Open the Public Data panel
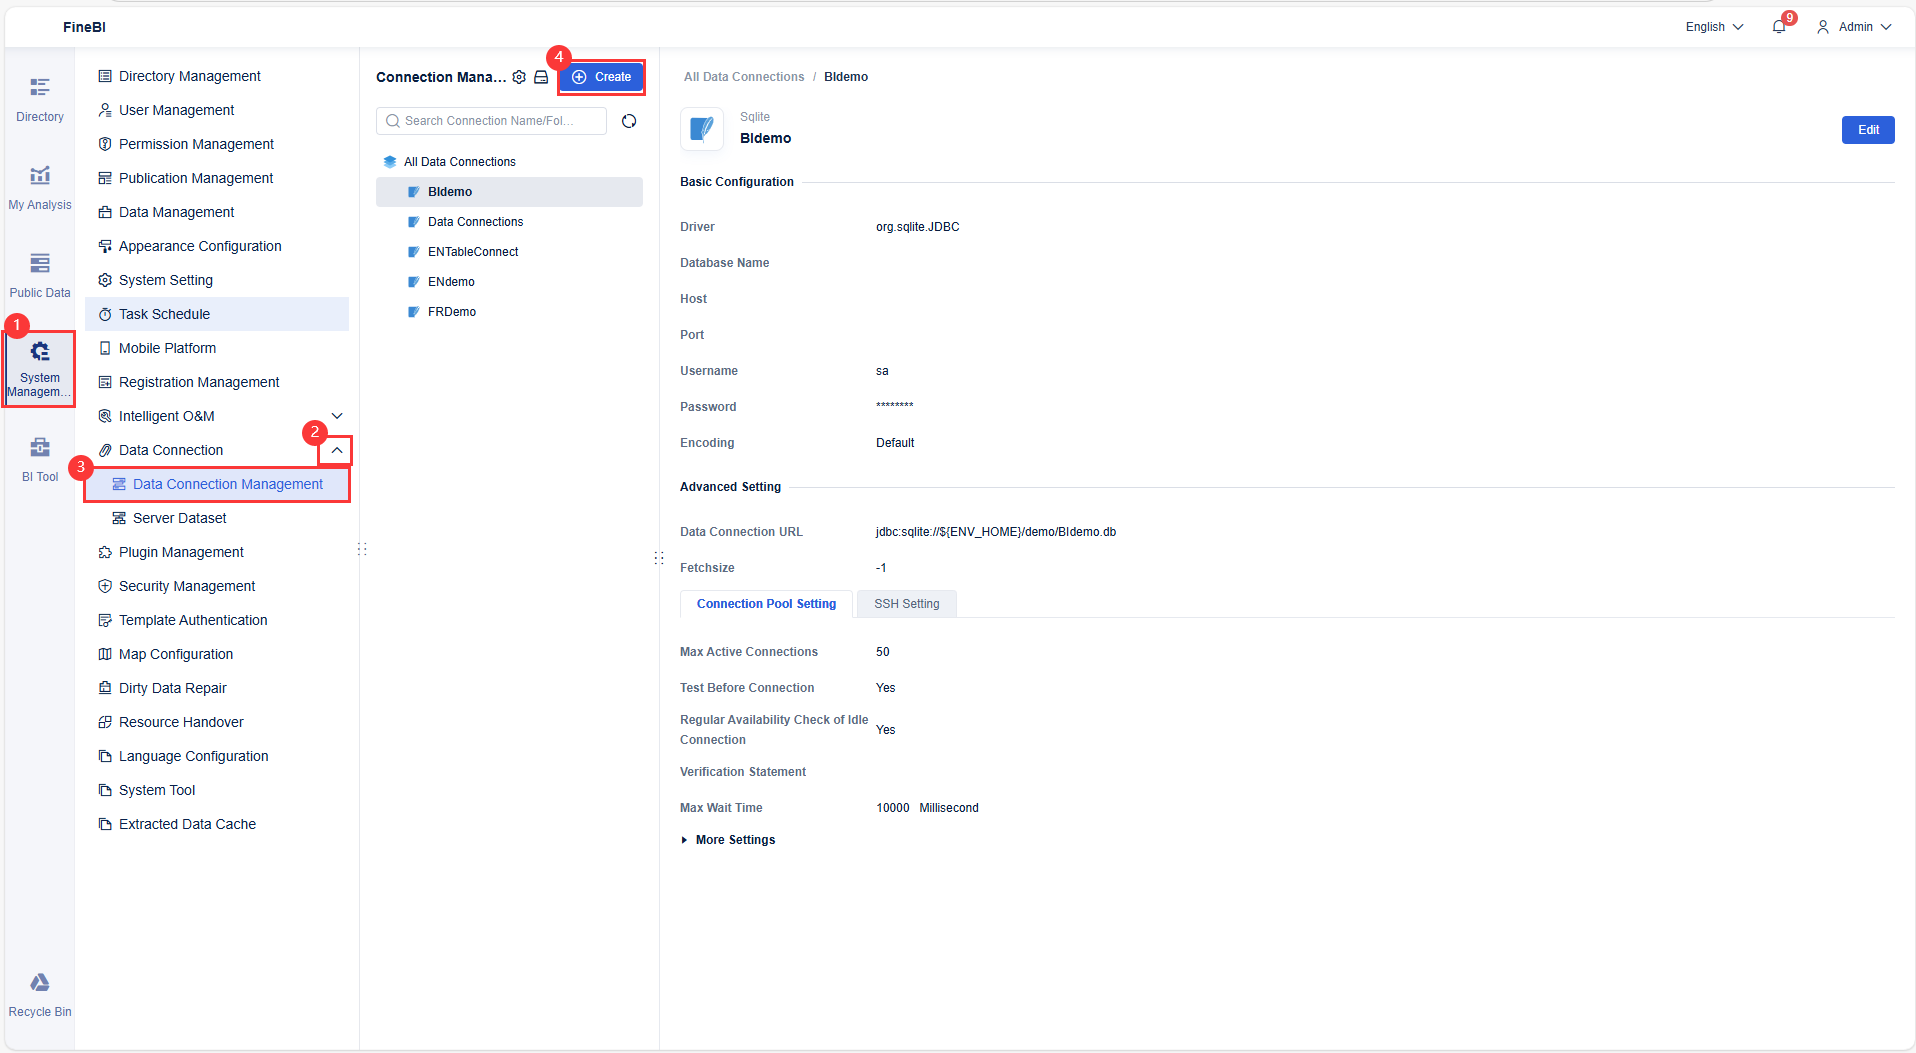 [x=39, y=274]
